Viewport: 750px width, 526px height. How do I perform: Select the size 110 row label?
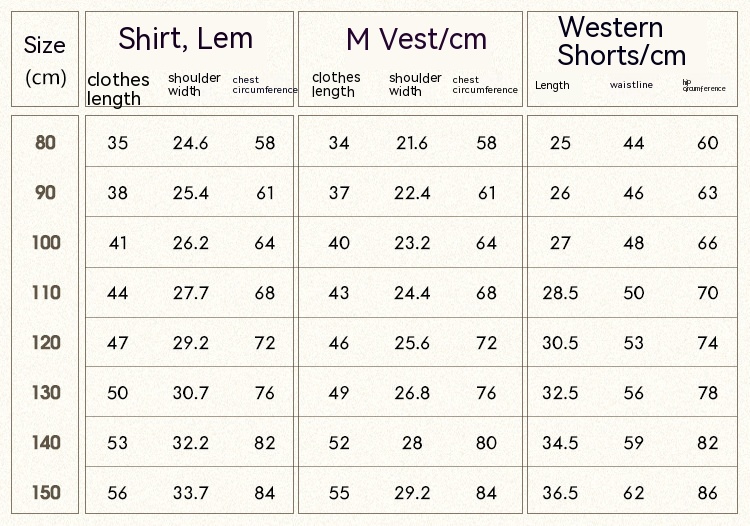46,293
